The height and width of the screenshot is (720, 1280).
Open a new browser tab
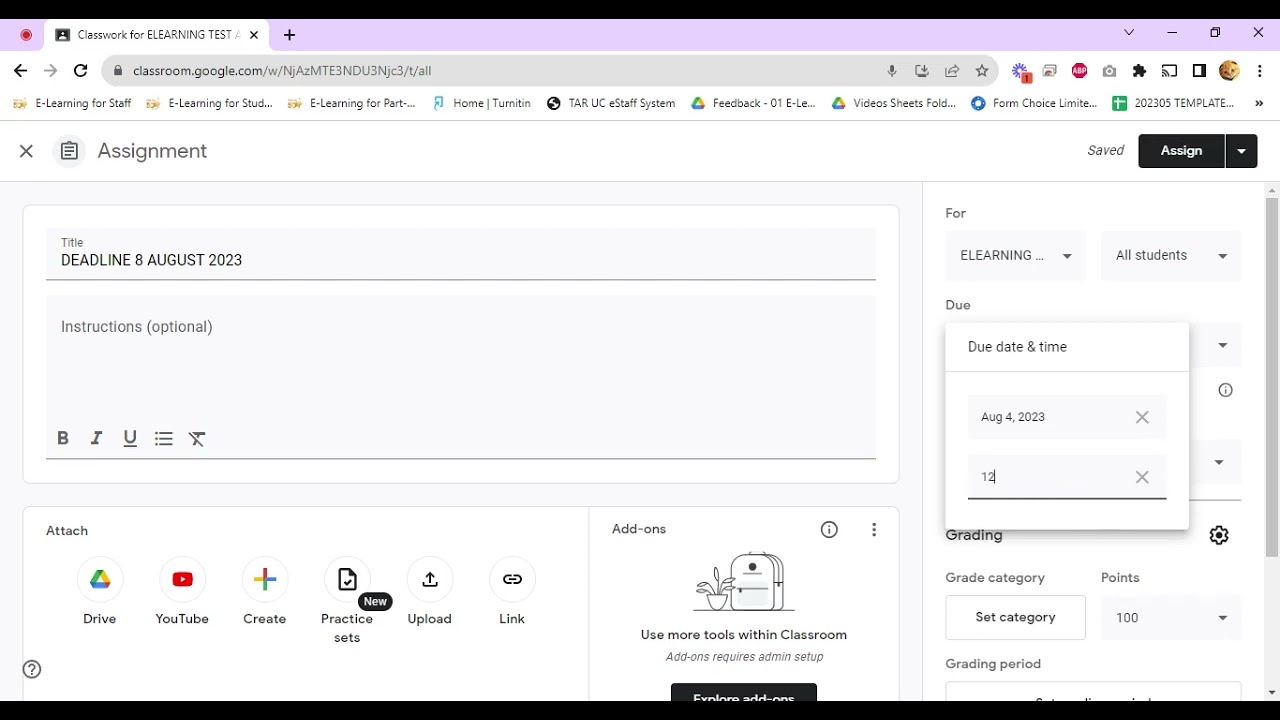click(289, 35)
